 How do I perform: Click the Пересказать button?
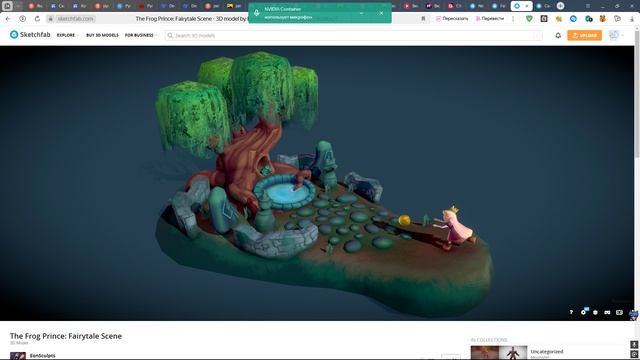[452, 19]
